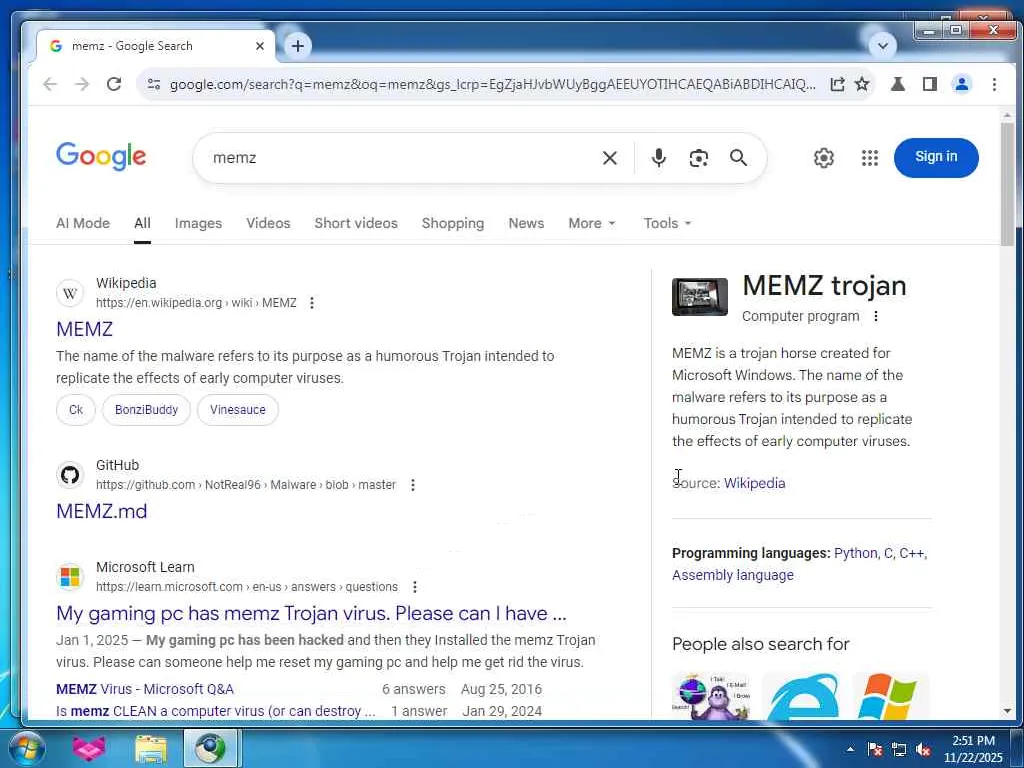The width and height of the screenshot is (1024, 768).
Task: Show hidden system tray icons
Action: click(850, 749)
